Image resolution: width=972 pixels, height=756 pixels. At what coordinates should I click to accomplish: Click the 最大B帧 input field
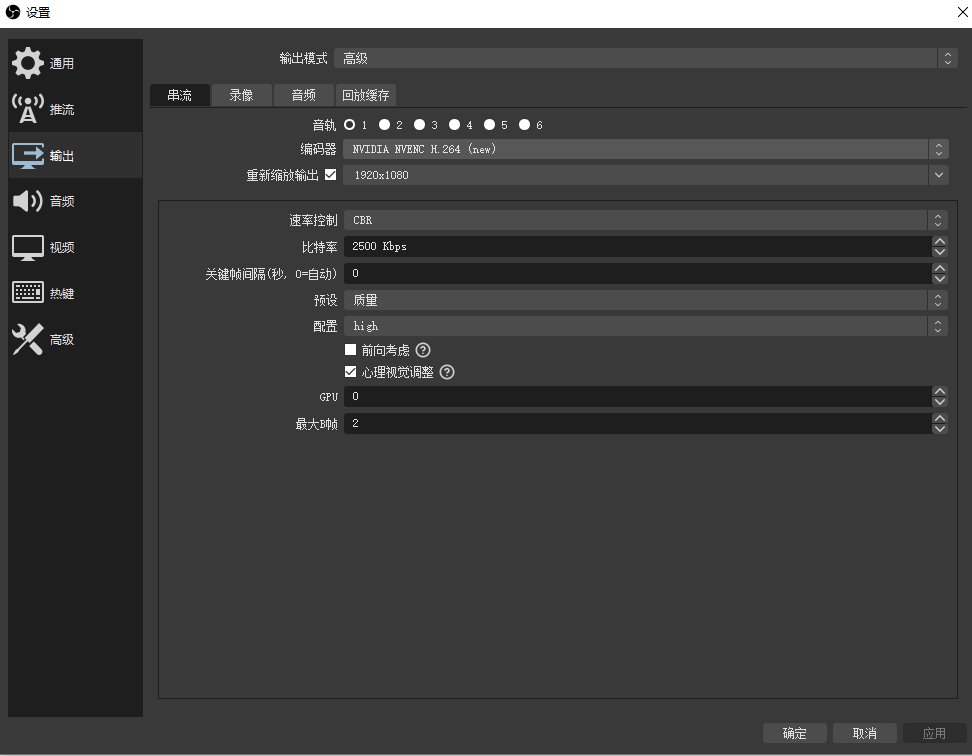[638, 423]
